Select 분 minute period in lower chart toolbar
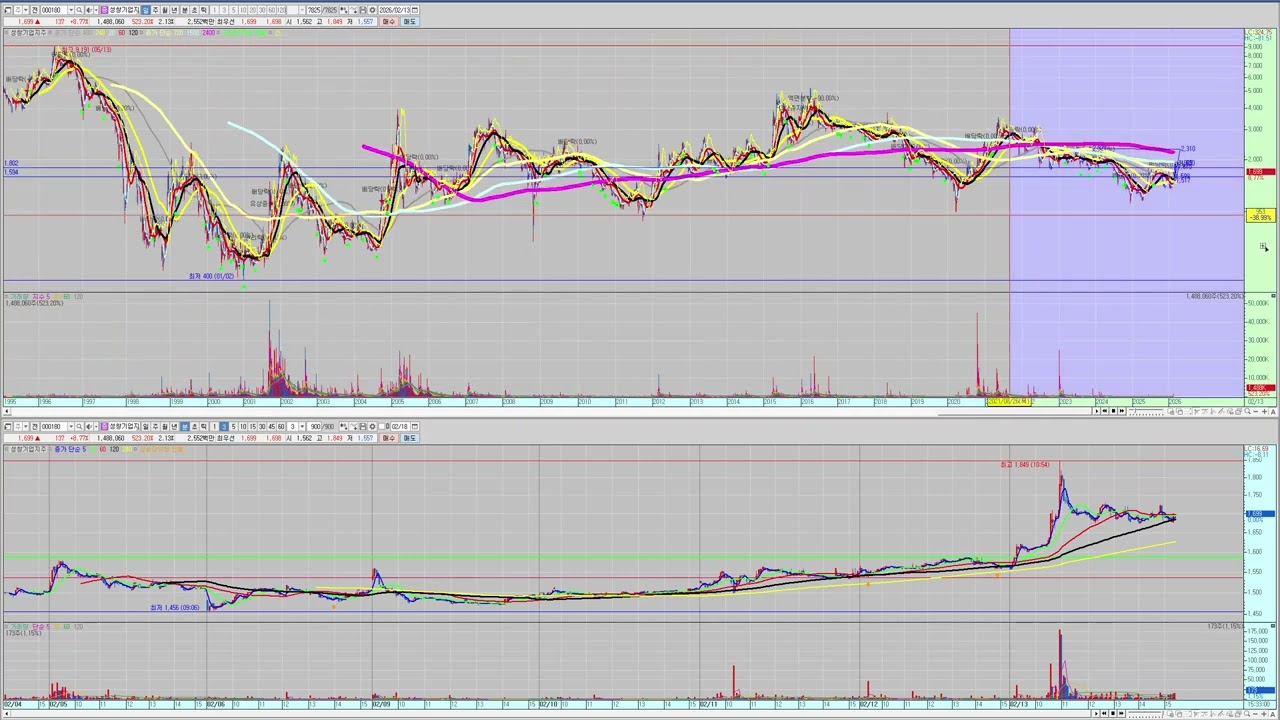Viewport: 1280px width, 720px height. [184, 427]
